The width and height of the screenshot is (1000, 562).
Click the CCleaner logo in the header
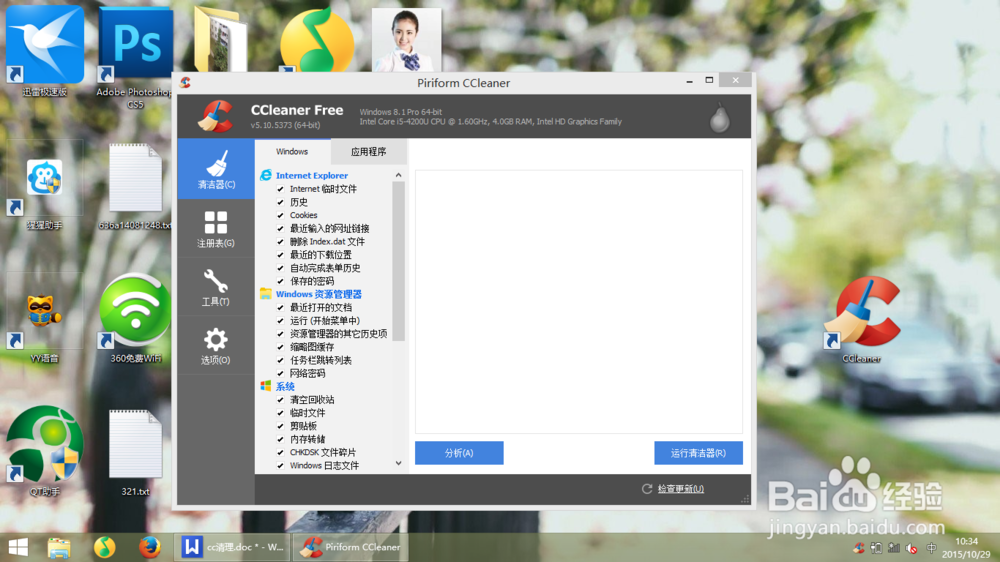pyautogui.click(x=216, y=116)
